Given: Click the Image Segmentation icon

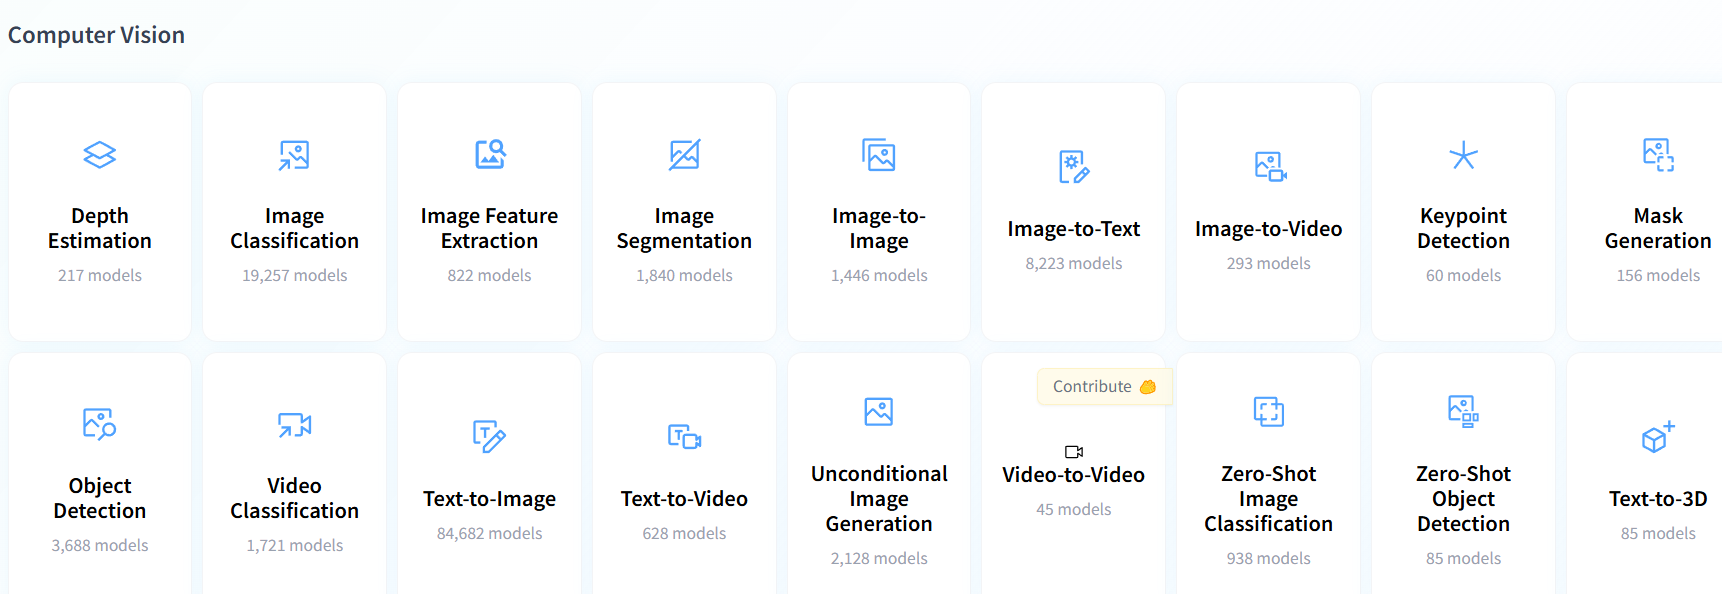Looking at the screenshot, I should coord(684,155).
